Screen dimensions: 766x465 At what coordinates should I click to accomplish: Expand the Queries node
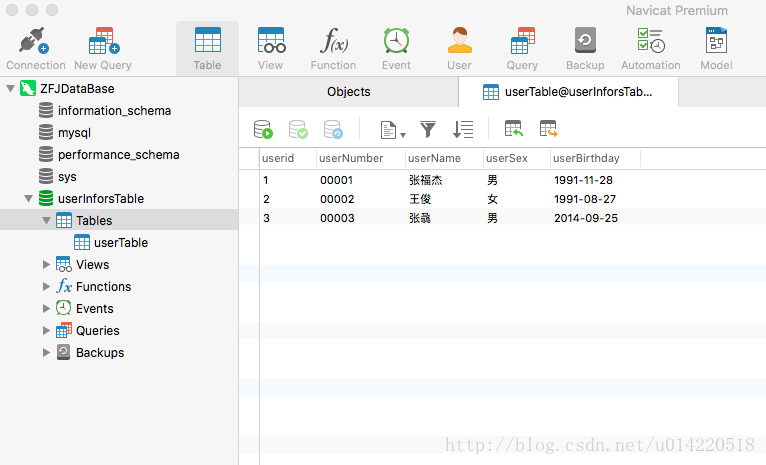pos(46,331)
